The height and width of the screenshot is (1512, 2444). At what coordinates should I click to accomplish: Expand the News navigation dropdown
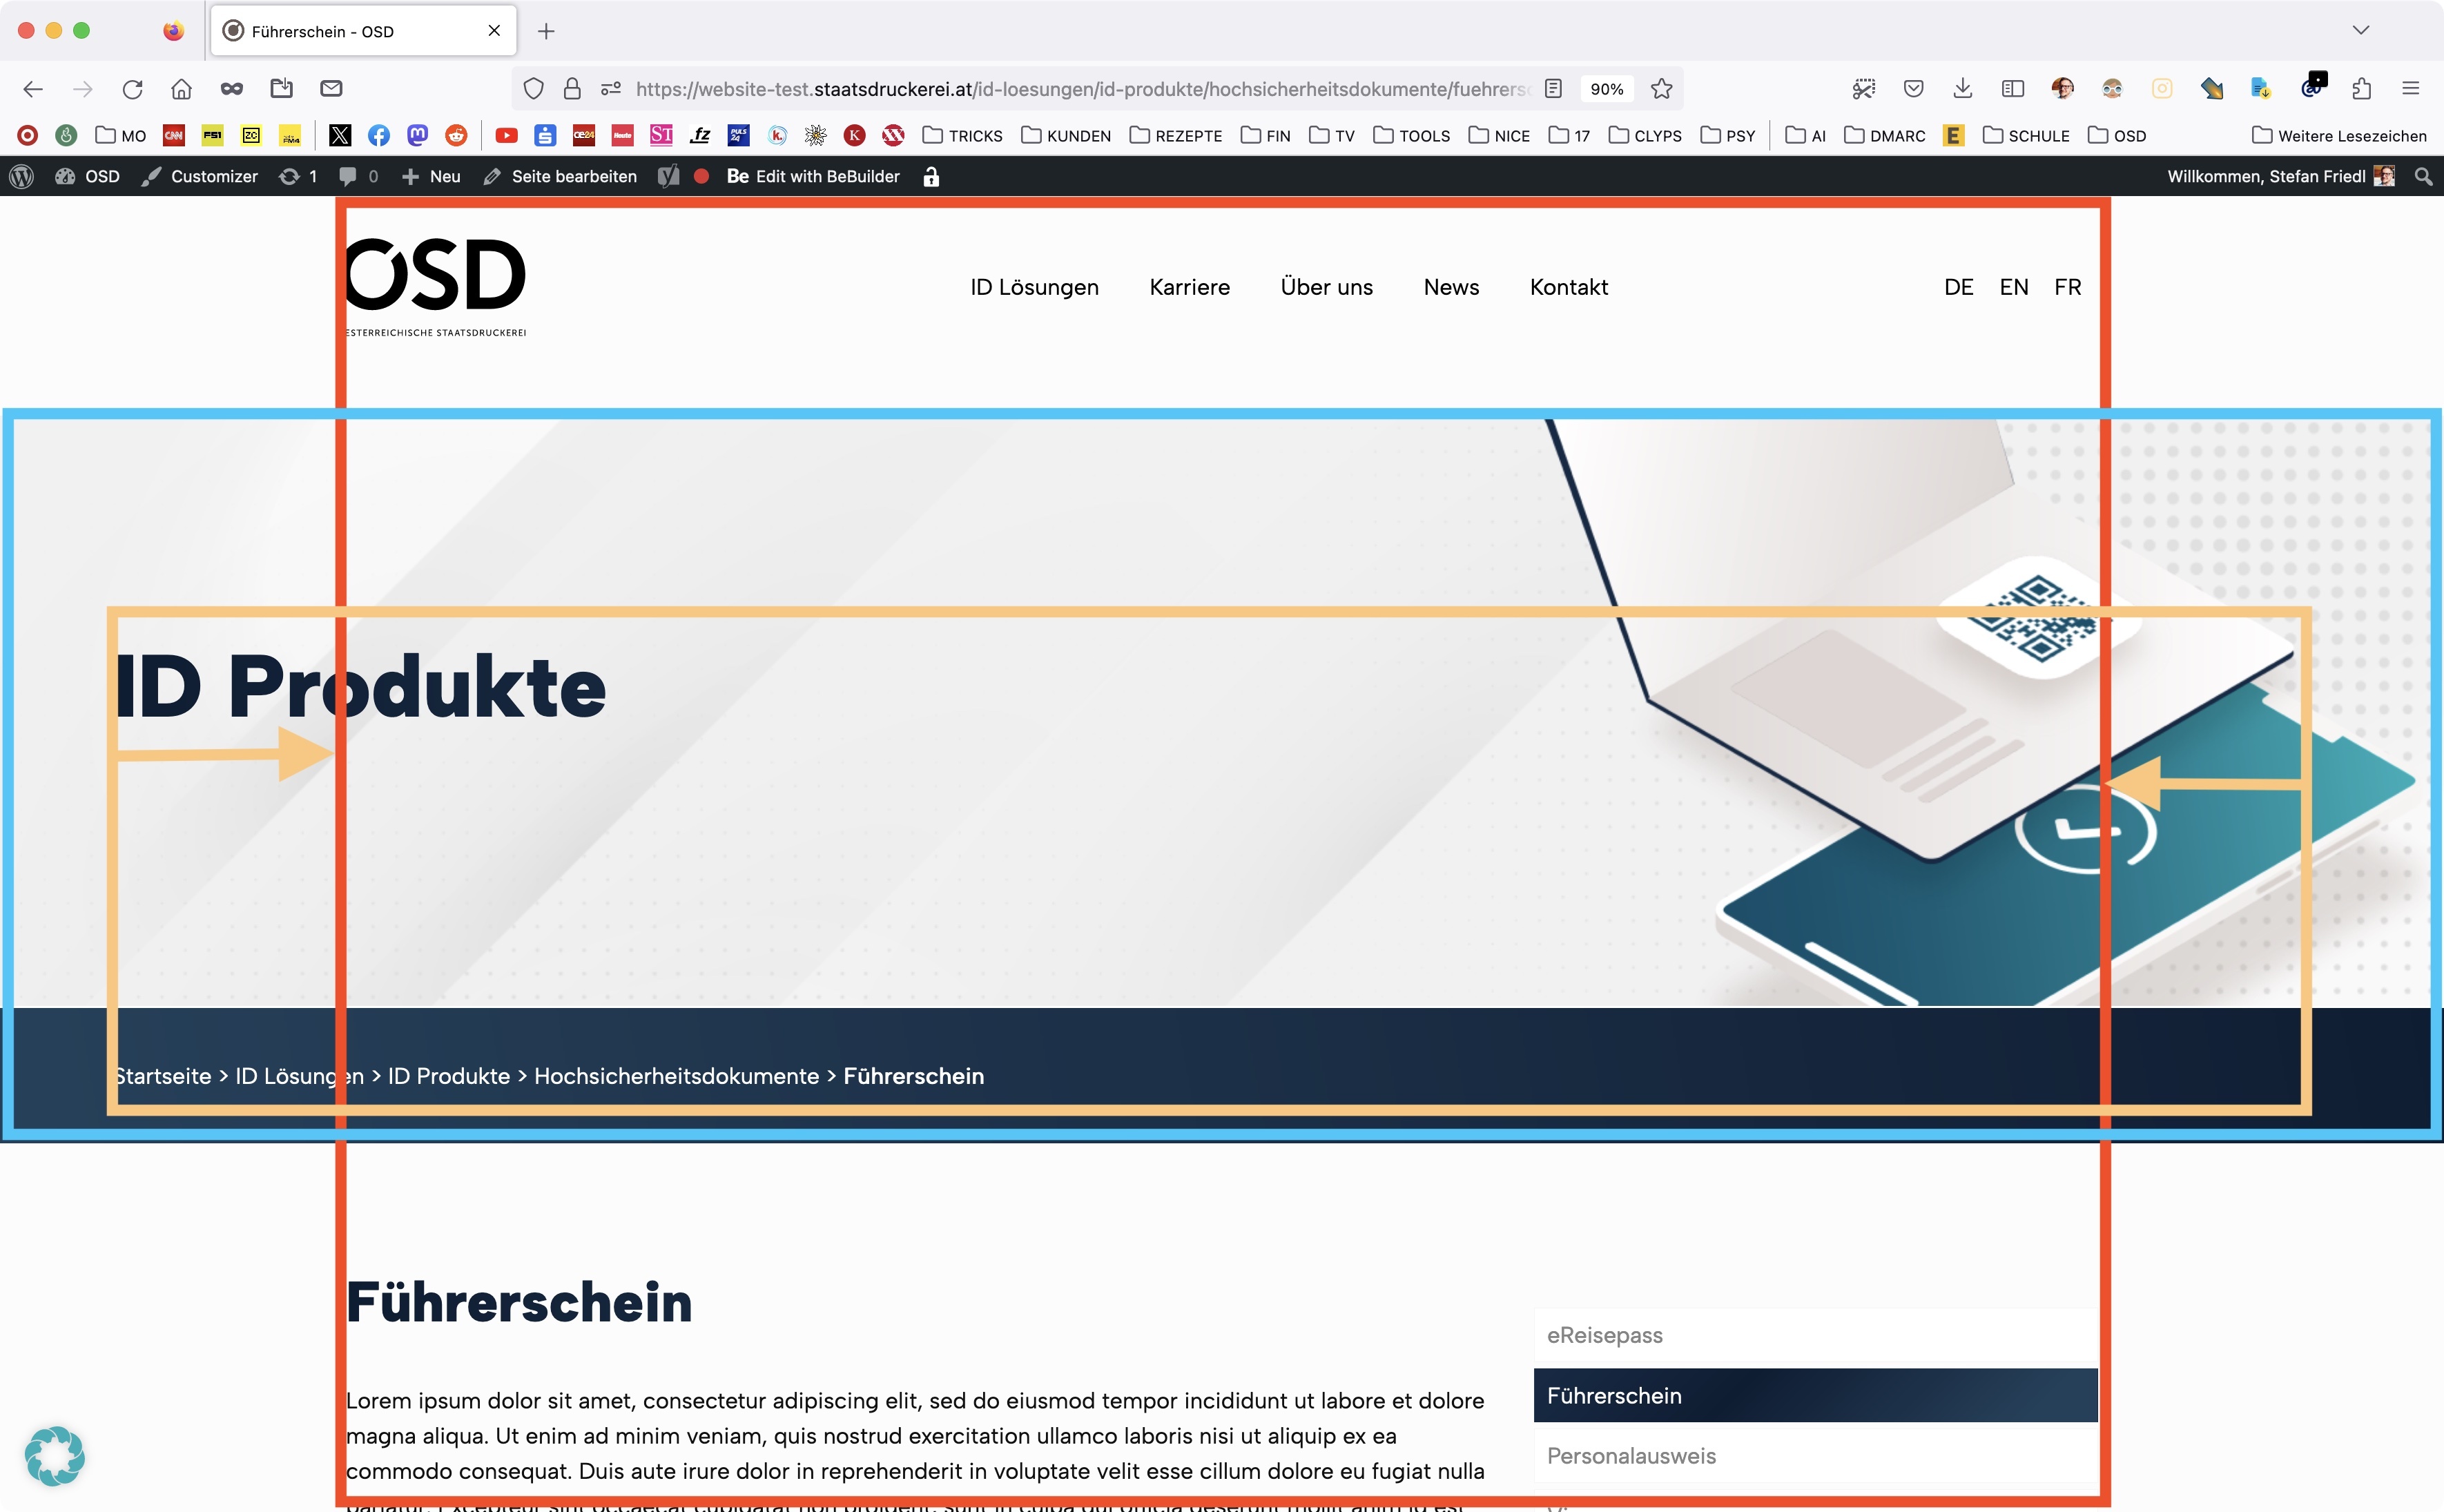pyautogui.click(x=1451, y=287)
